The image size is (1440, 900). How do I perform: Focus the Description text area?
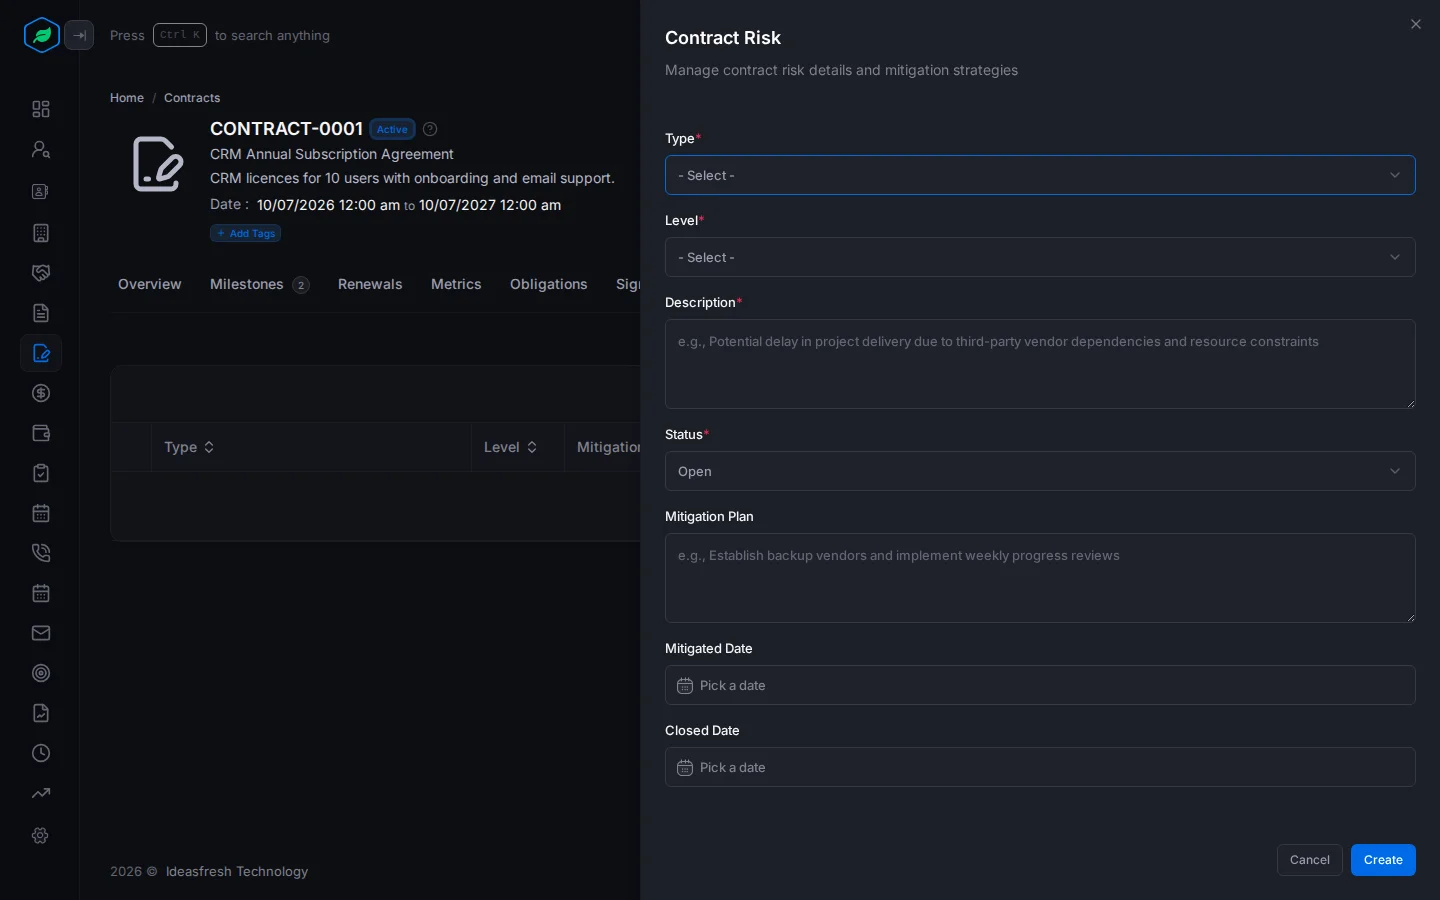(1040, 364)
